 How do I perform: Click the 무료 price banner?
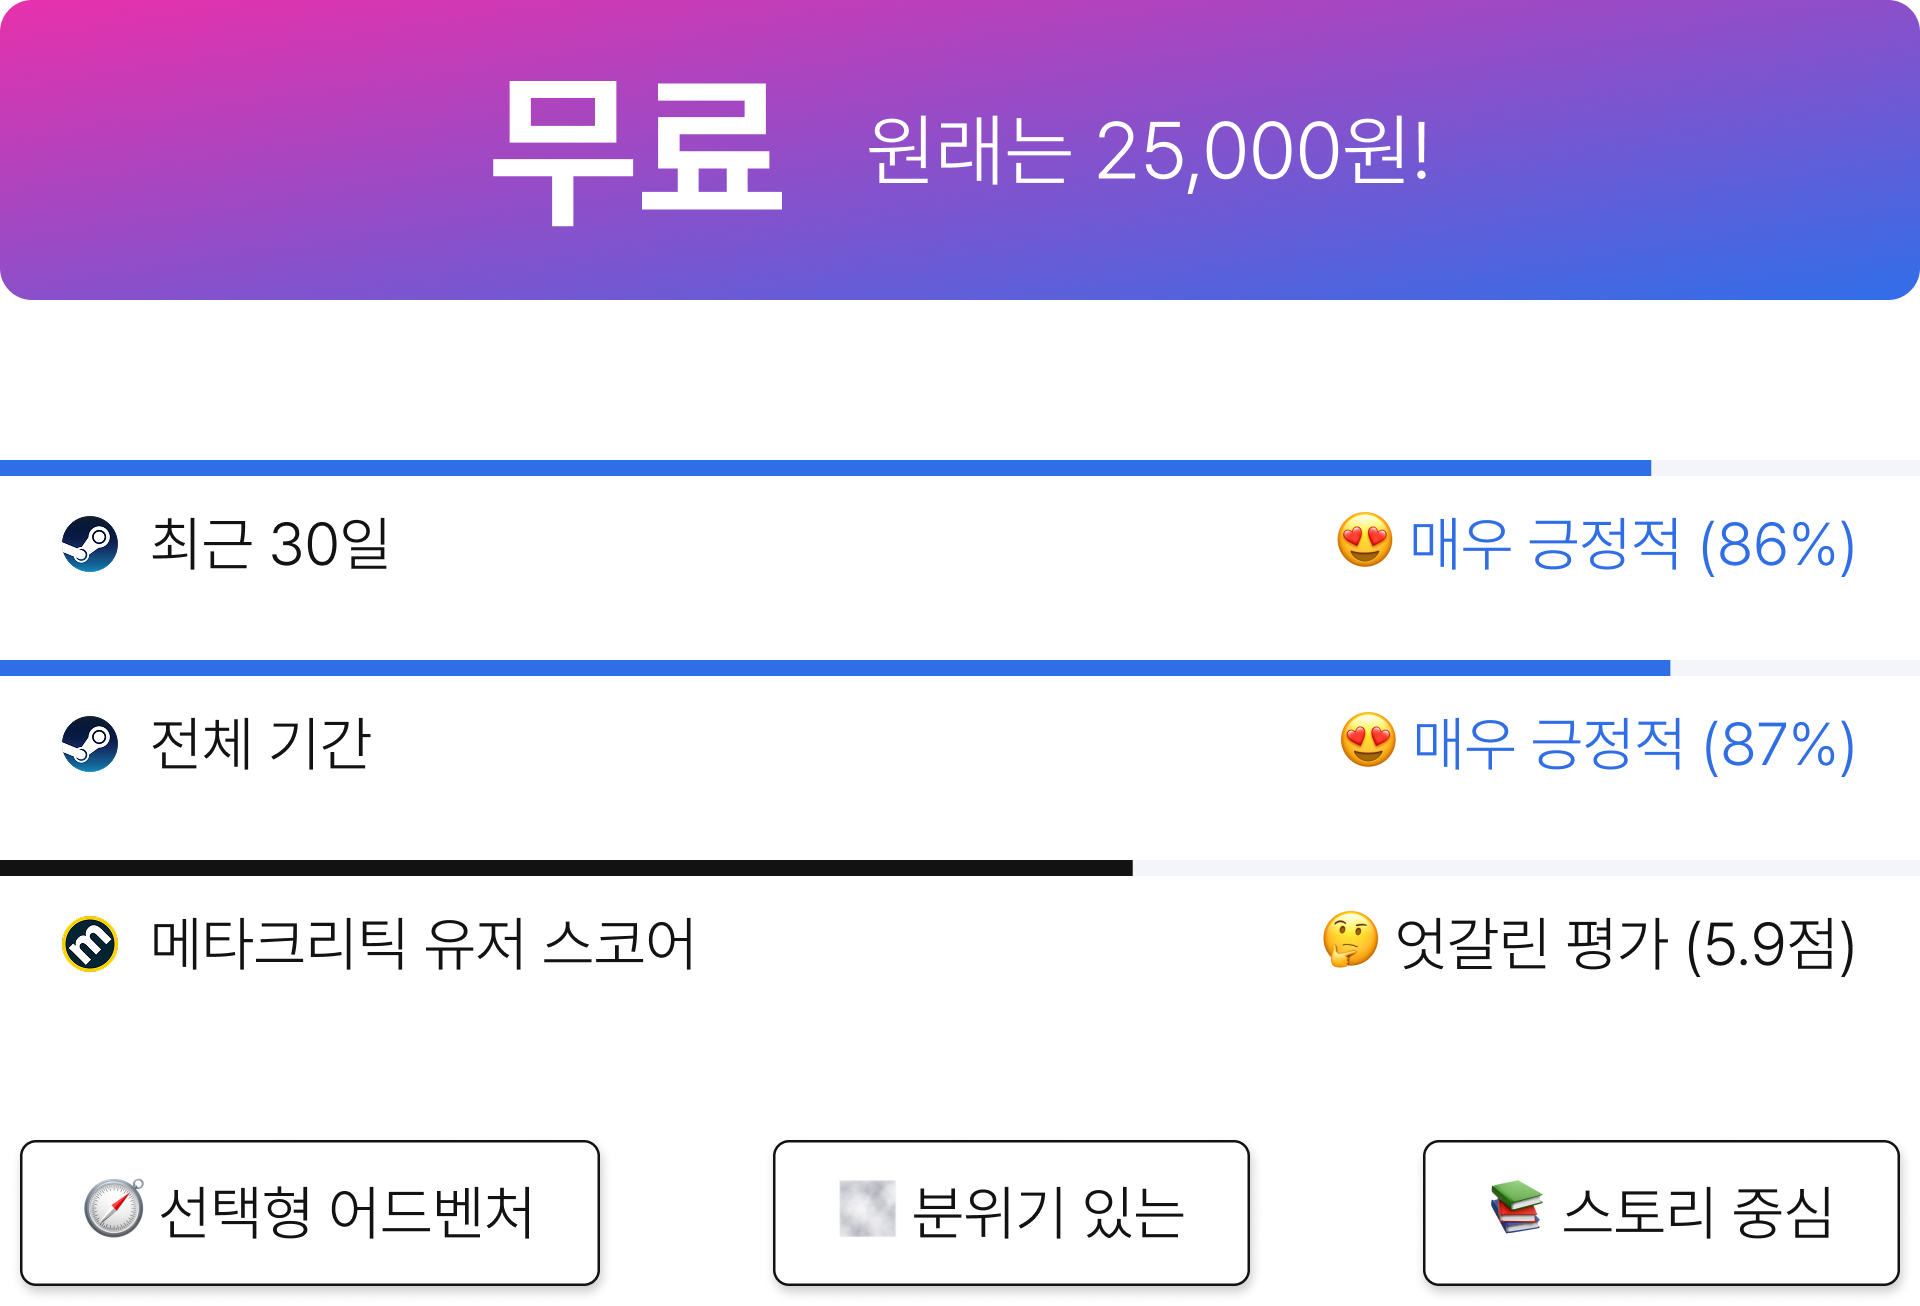(x=960, y=150)
